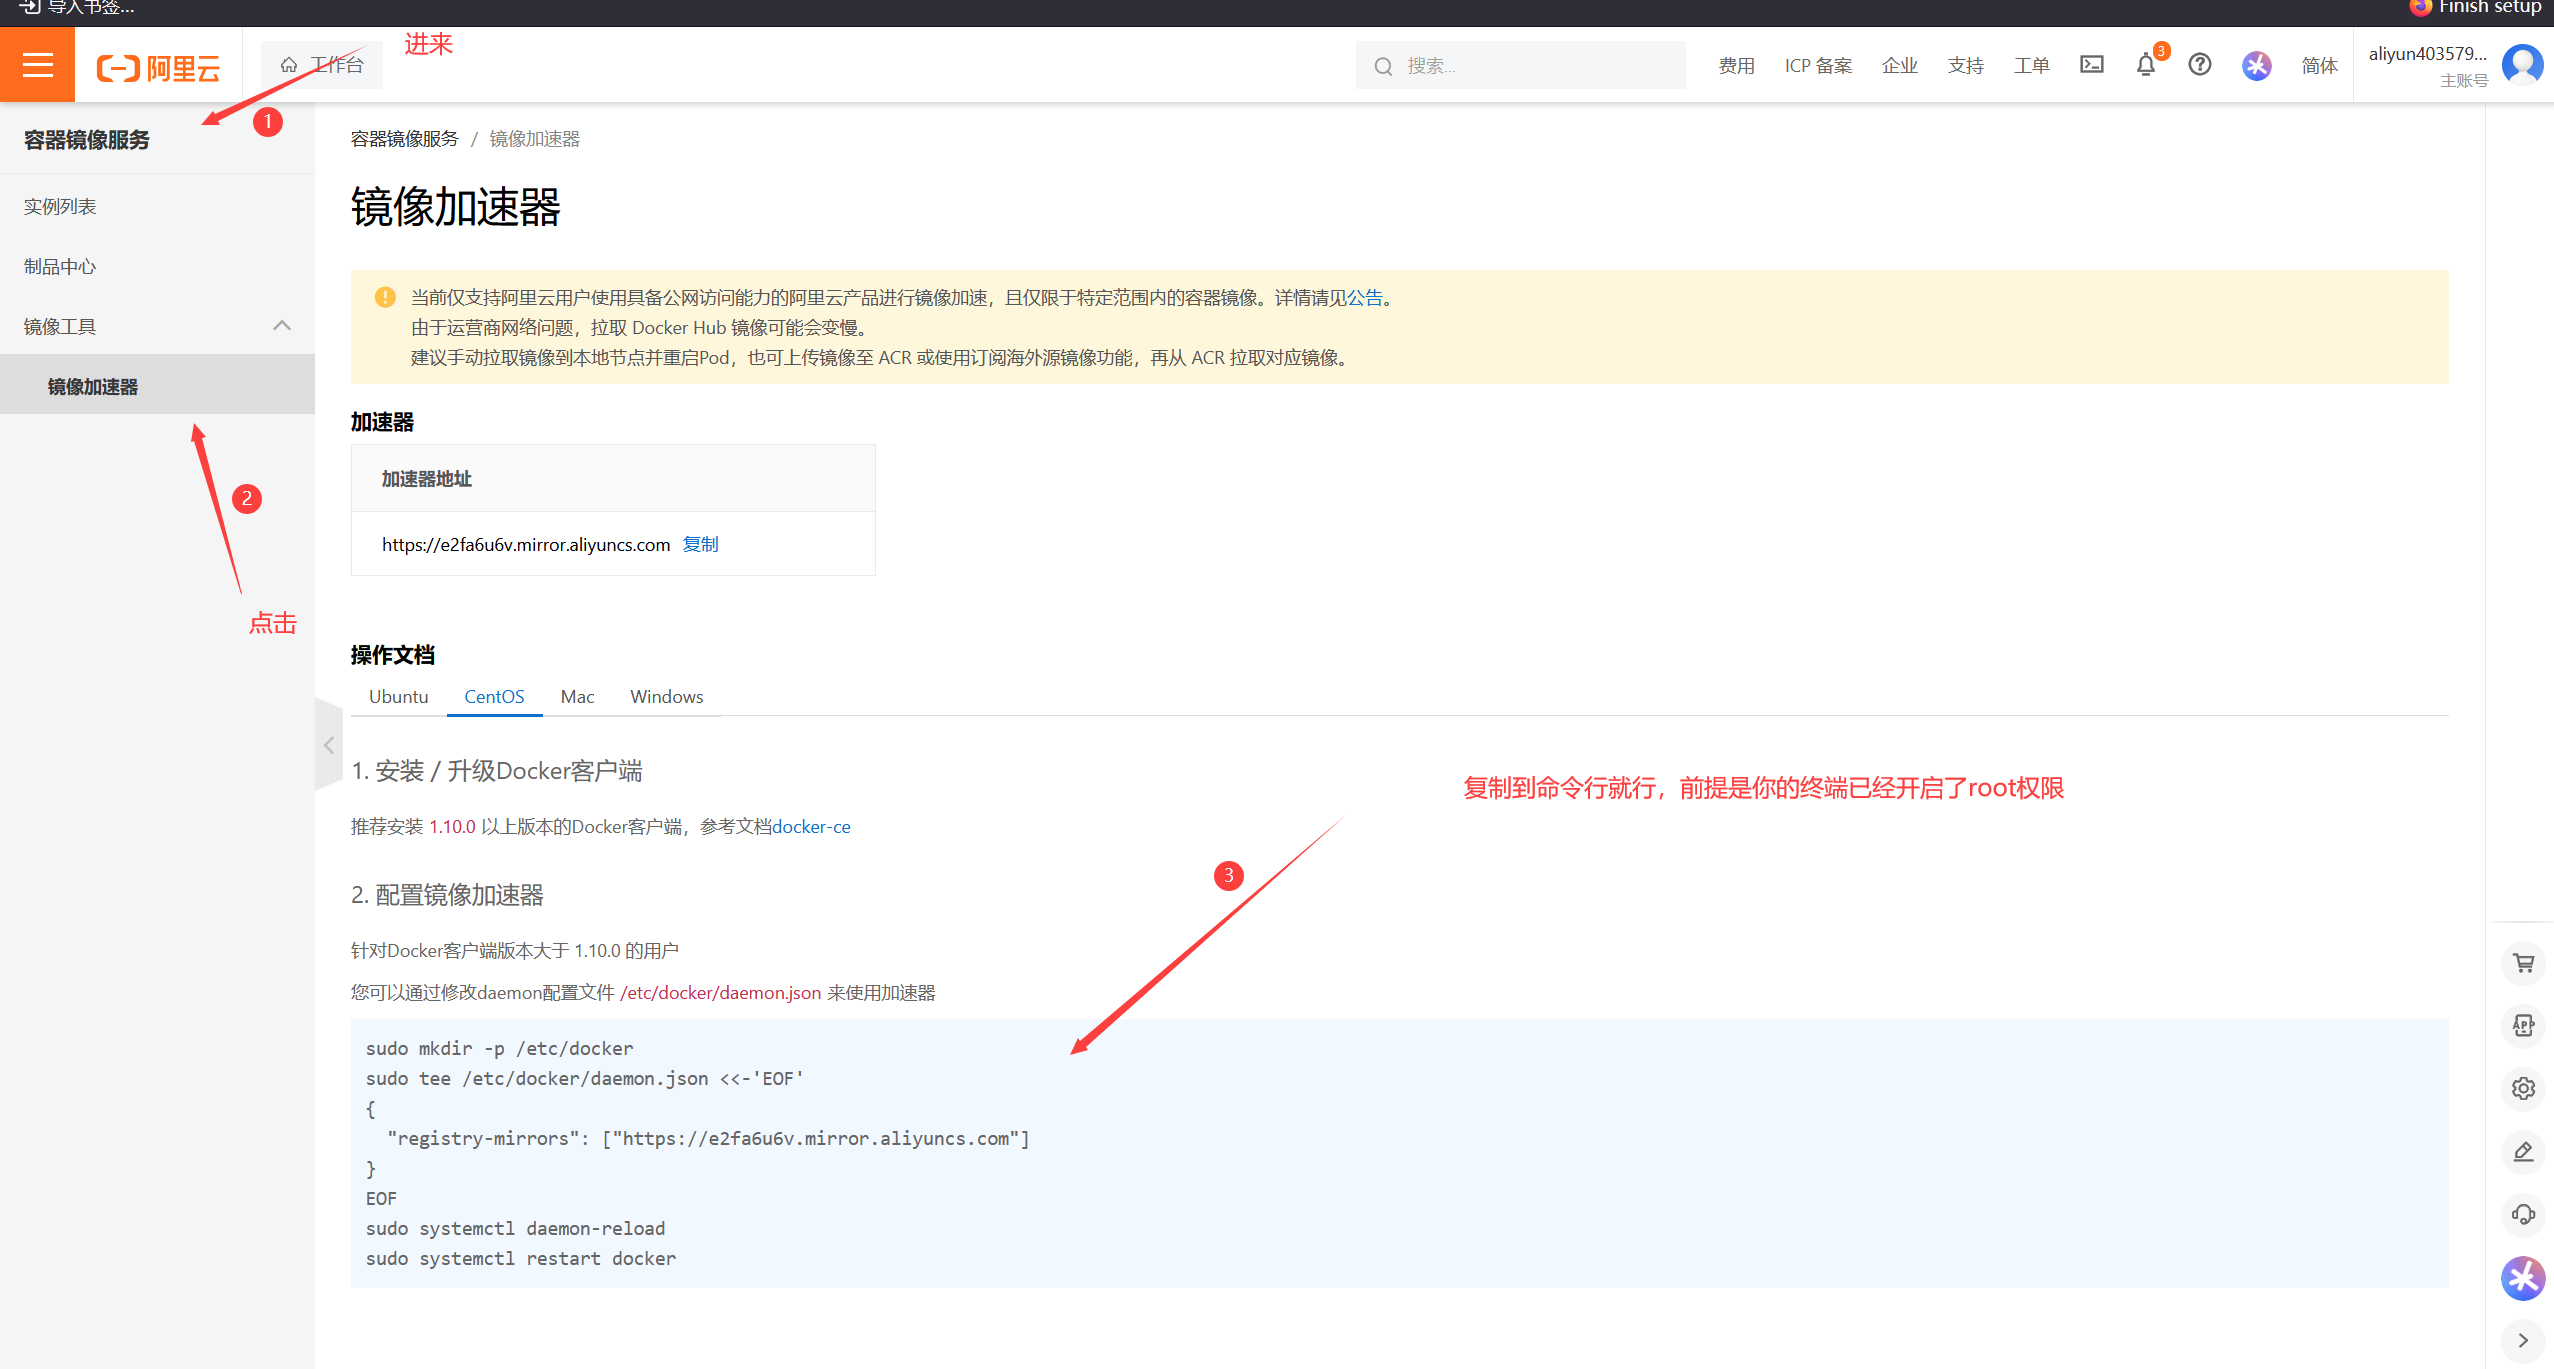Click the user avatar icon
This screenshot has width=2554, height=1369.
click(2522, 65)
